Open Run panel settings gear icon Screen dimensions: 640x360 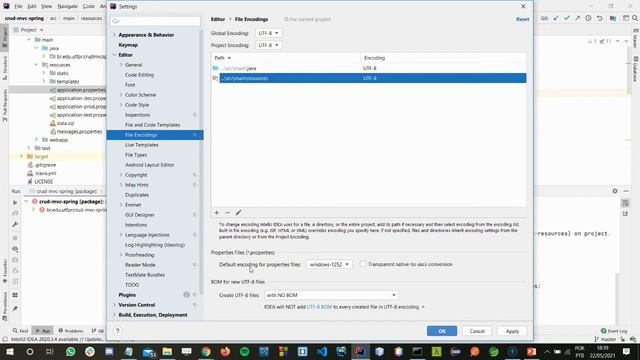(615, 191)
